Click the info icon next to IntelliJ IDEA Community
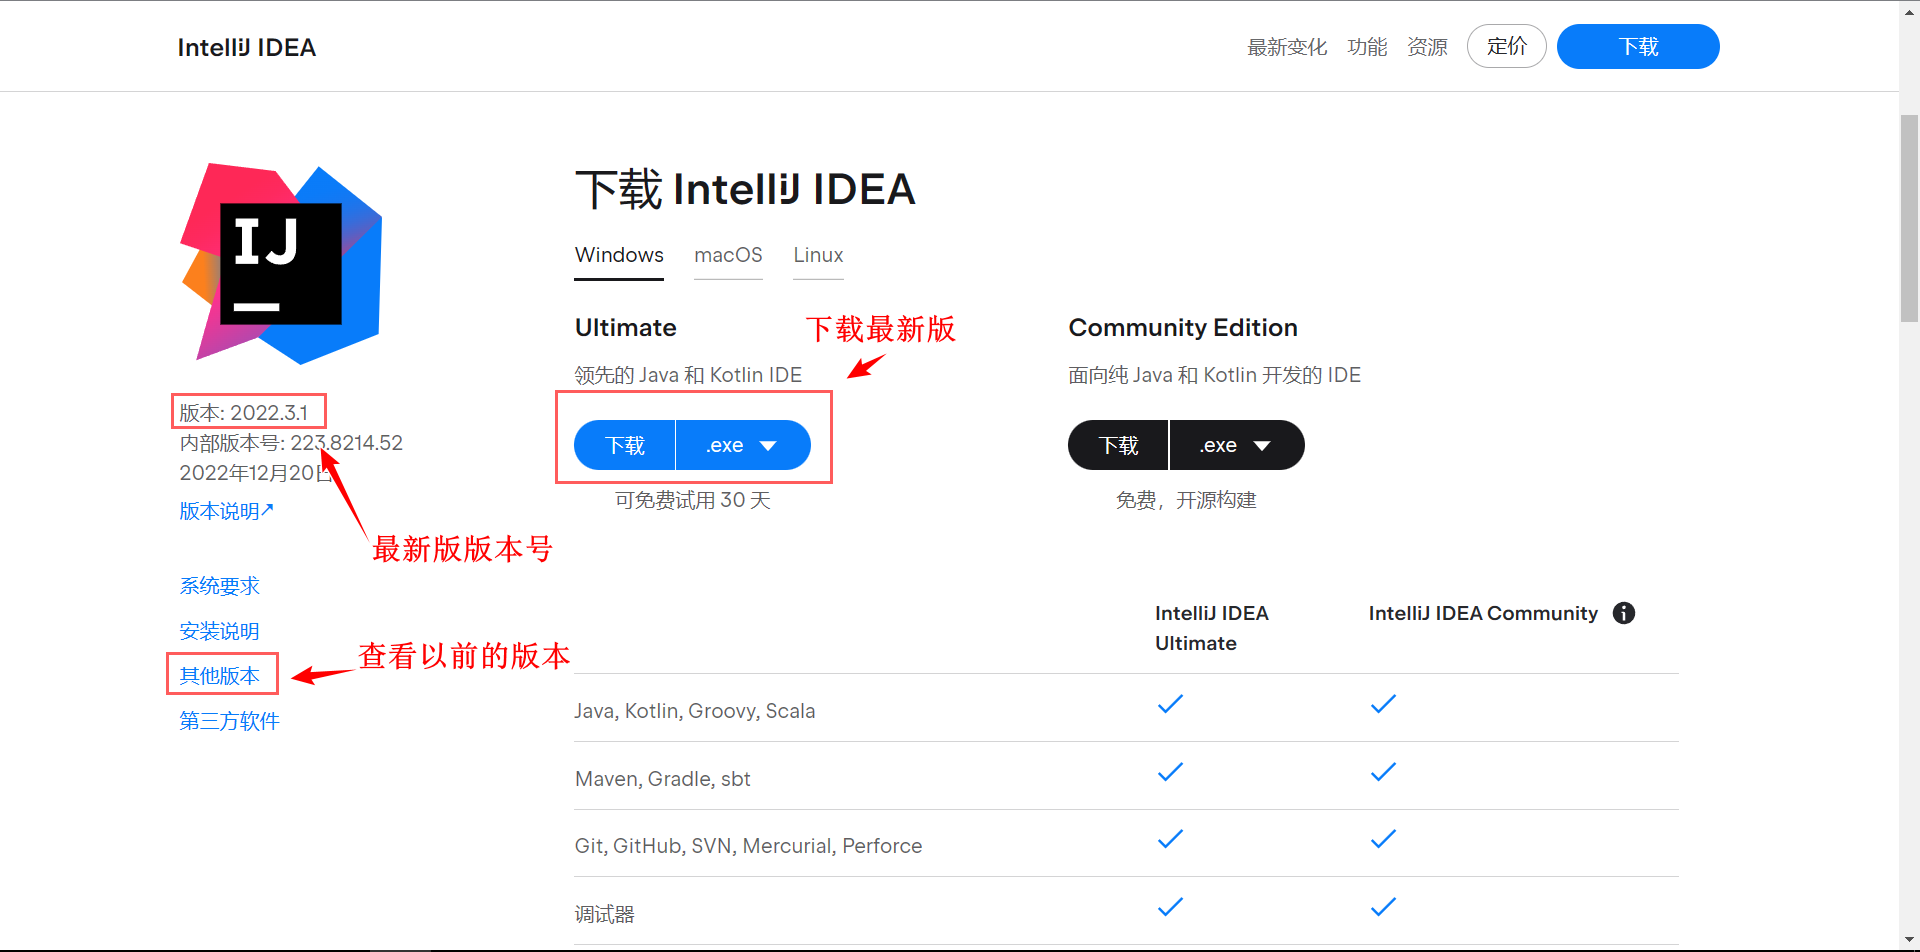 [1624, 613]
